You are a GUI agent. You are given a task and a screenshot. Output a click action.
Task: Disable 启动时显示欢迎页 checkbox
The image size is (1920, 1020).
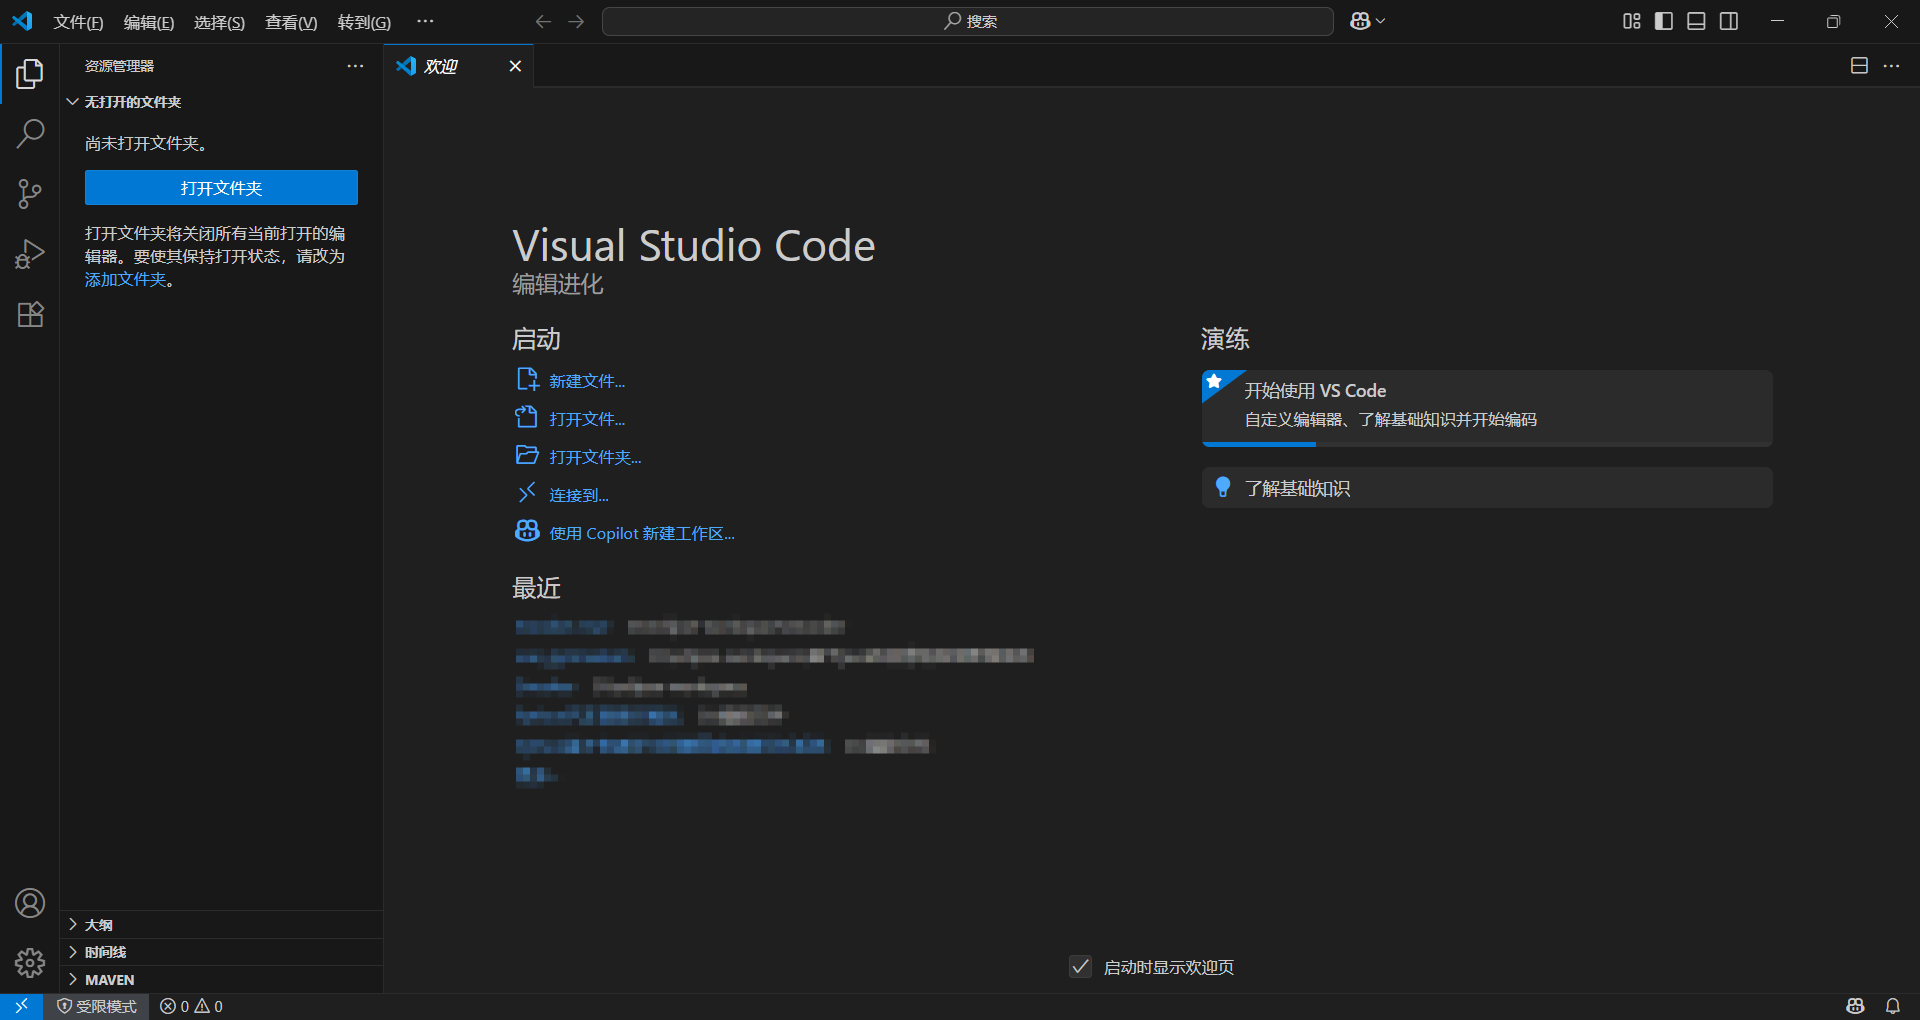(x=1079, y=967)
